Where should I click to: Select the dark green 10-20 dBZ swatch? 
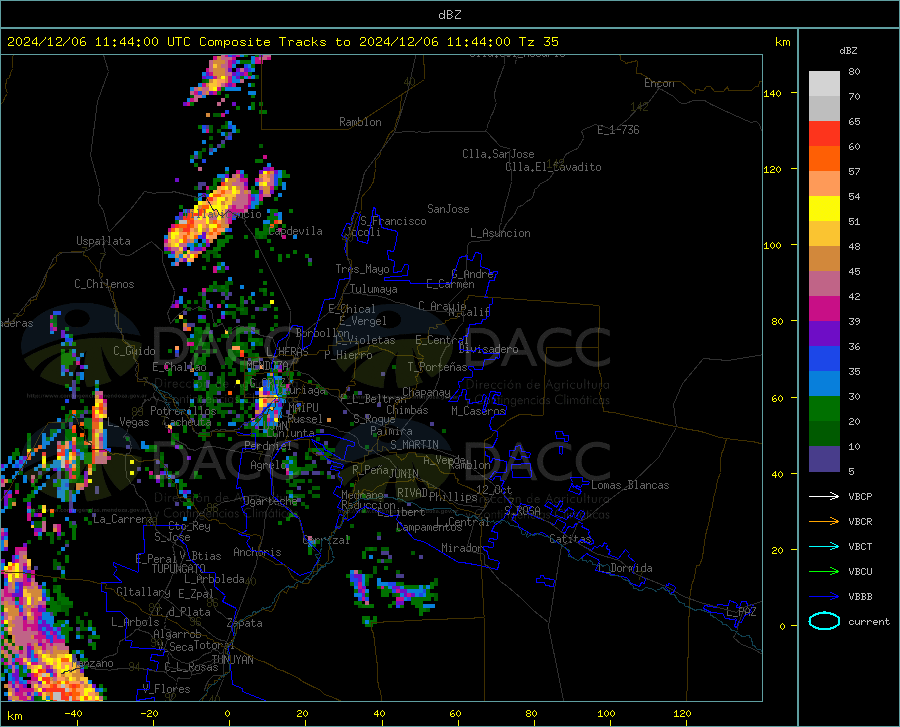tap(824, 434)
